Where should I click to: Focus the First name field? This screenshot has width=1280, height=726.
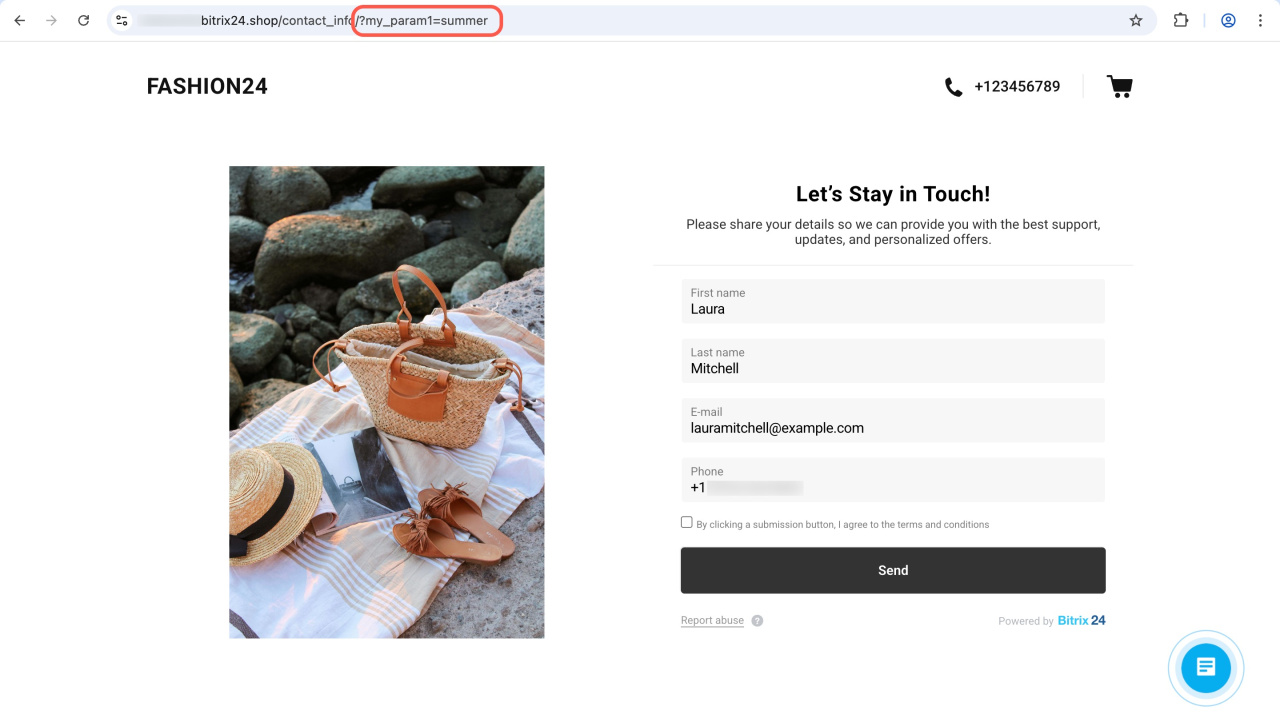pos(893,301)
